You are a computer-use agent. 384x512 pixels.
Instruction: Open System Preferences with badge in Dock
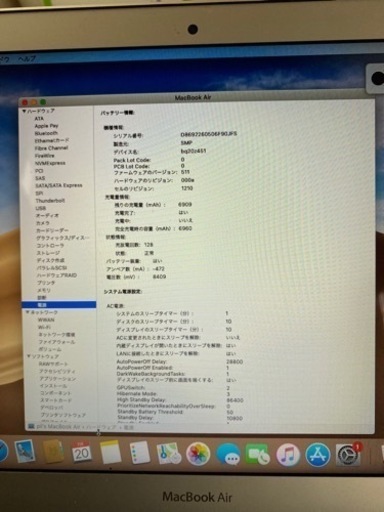(x=348, y=454)
